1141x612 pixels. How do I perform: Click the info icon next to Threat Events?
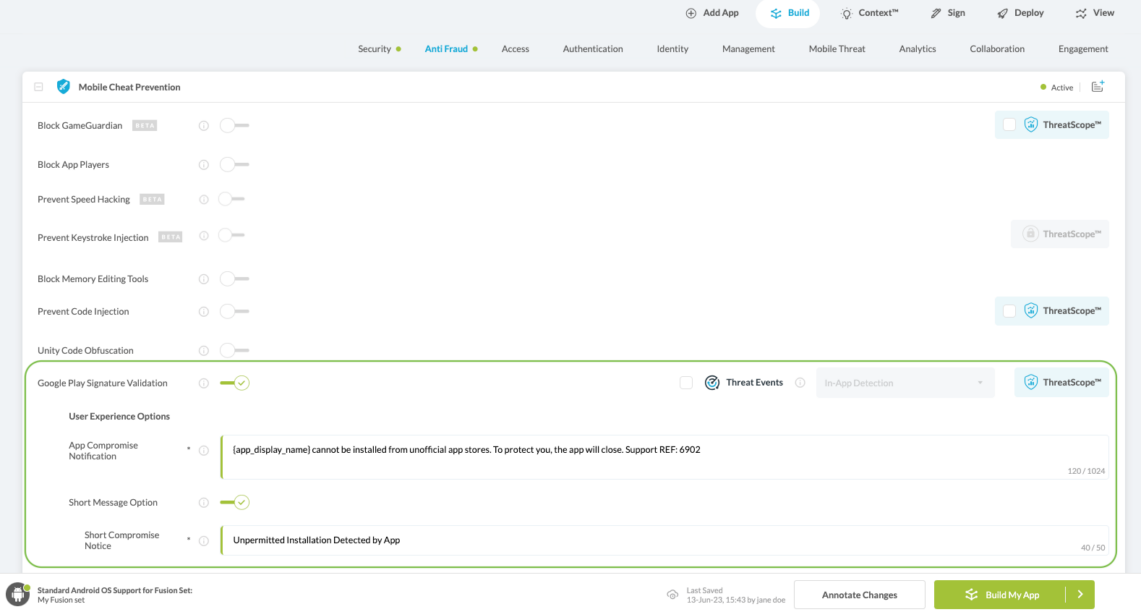tap(800, 383)
